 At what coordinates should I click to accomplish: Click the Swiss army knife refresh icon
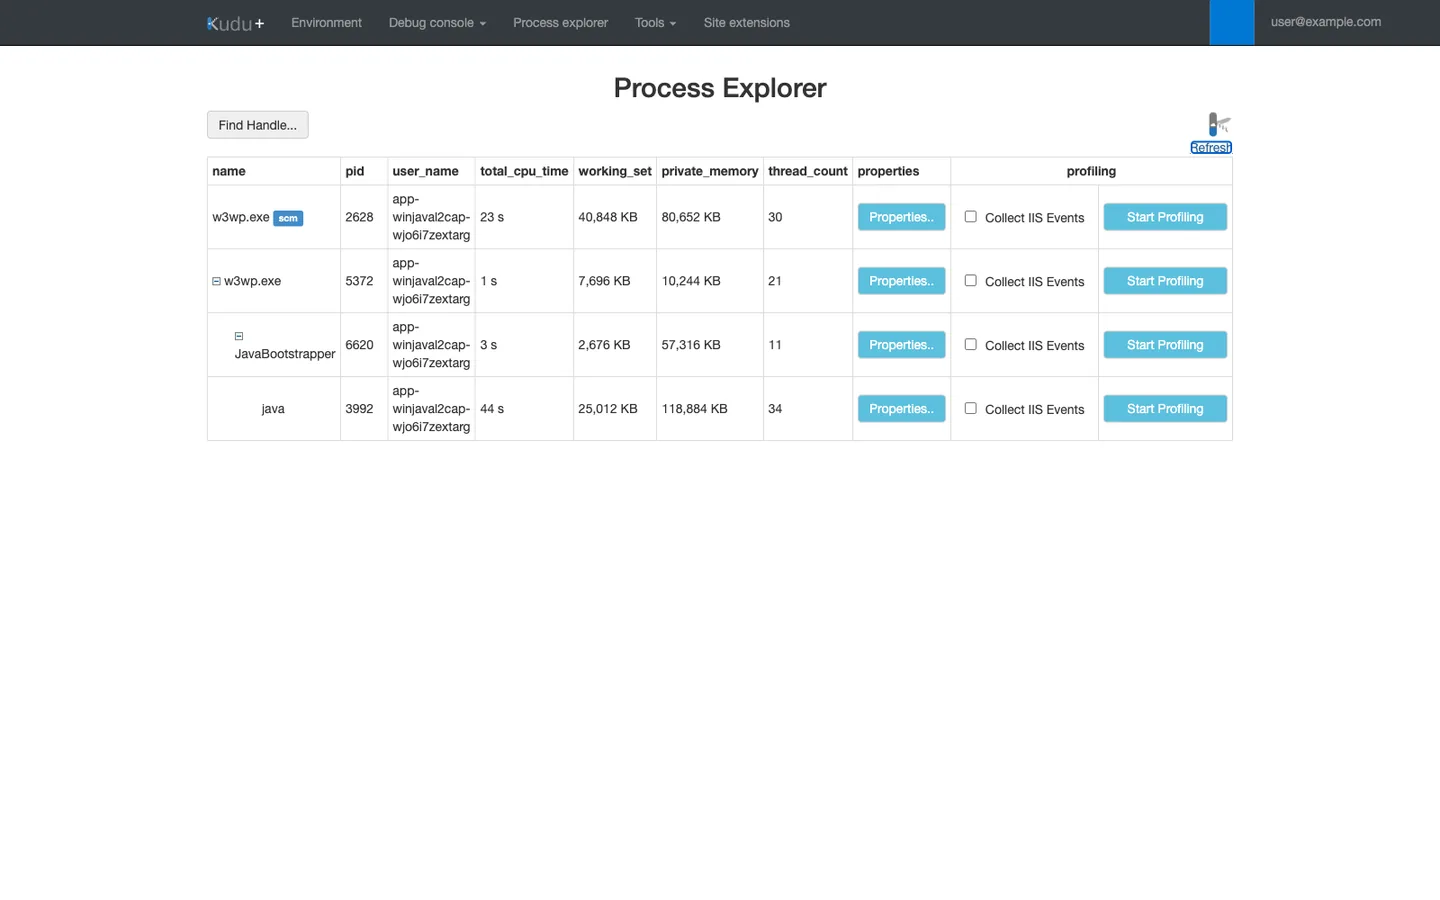coord(1218,125)
